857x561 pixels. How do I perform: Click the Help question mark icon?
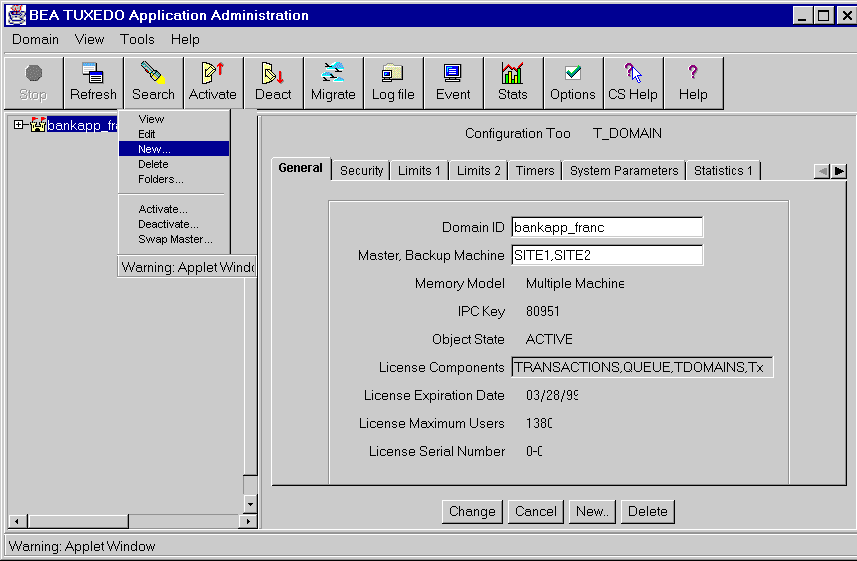[693, 83]
